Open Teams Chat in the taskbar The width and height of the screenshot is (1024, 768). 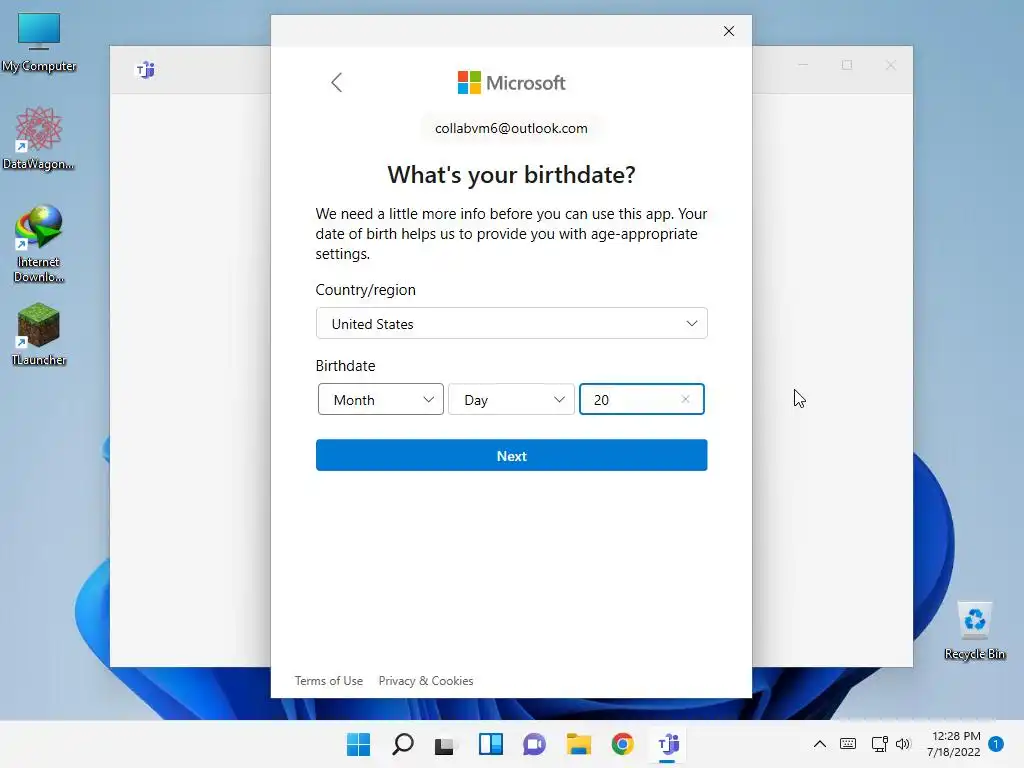point(534,744)
